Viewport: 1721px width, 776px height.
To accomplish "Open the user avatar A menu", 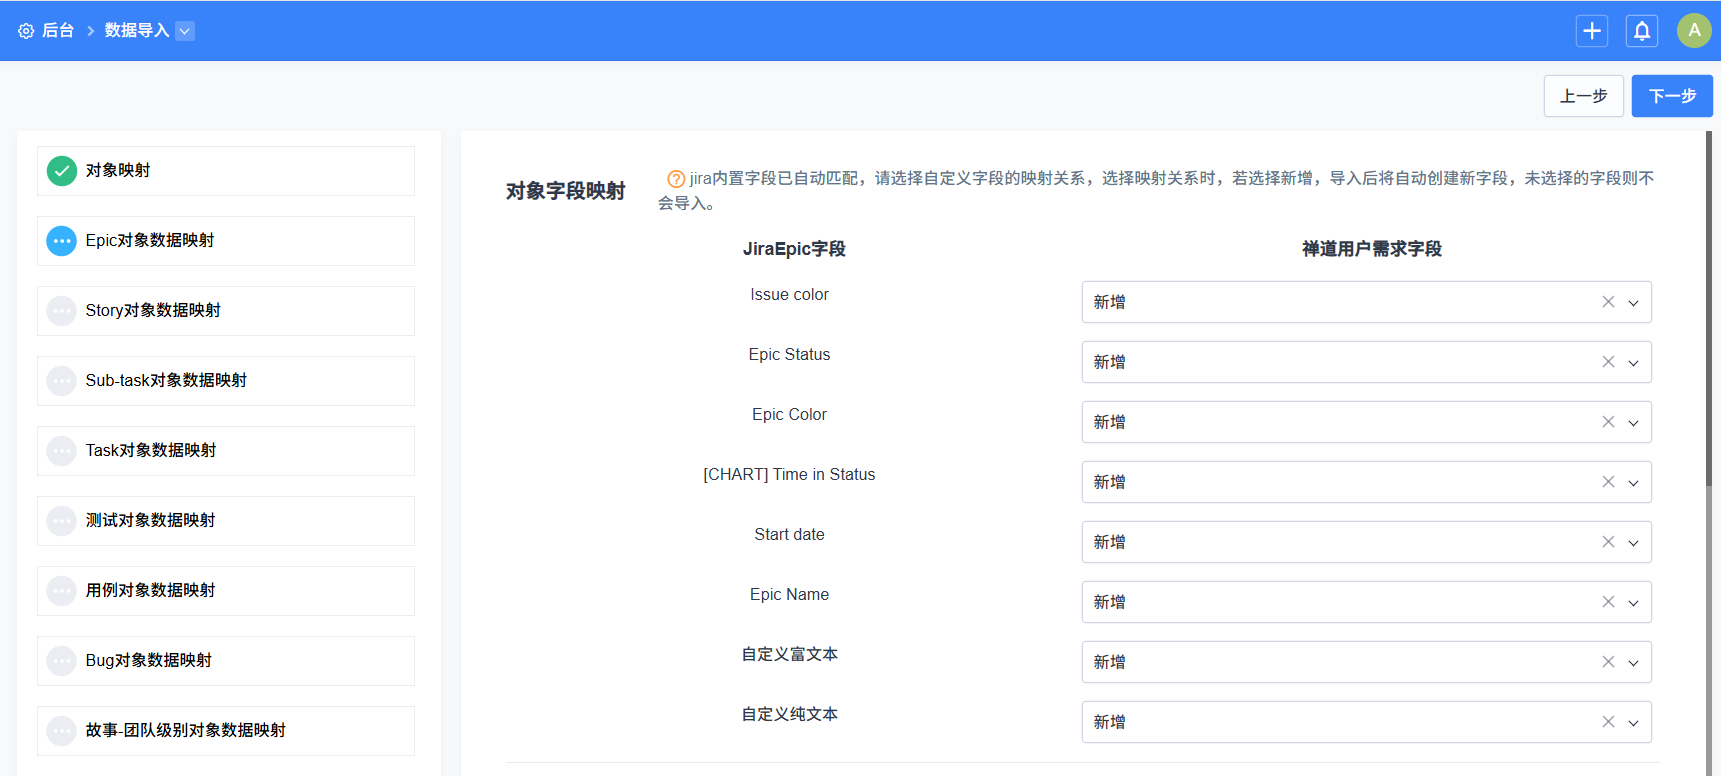I will [1694, 30].
